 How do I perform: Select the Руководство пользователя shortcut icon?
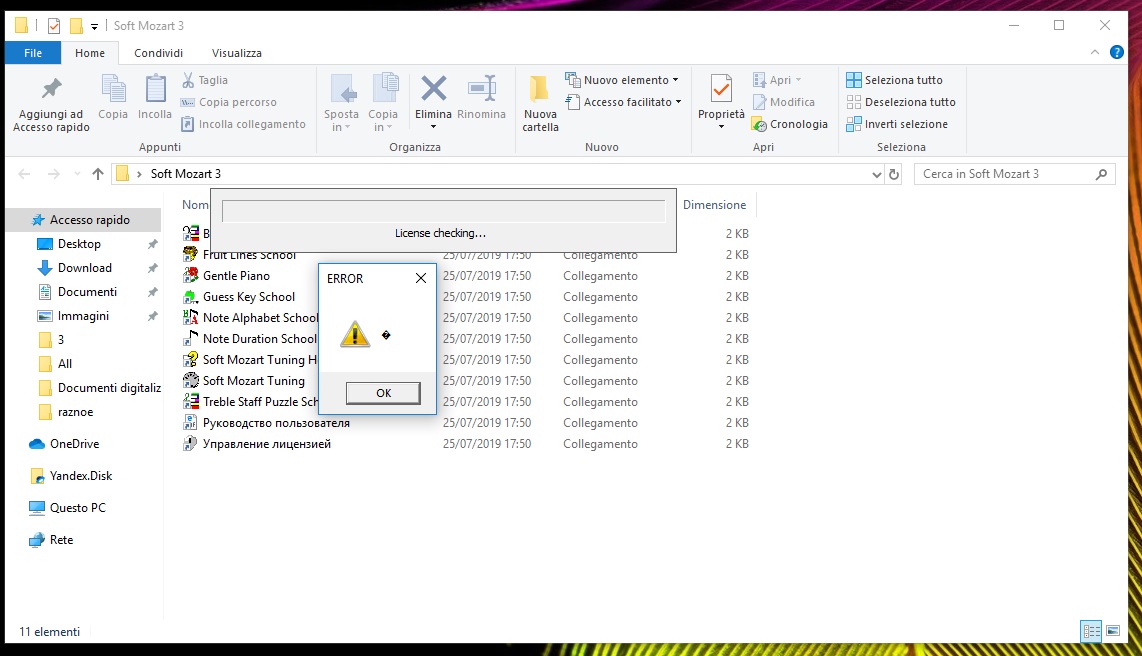pyautogui.click(x=190, y=422)
